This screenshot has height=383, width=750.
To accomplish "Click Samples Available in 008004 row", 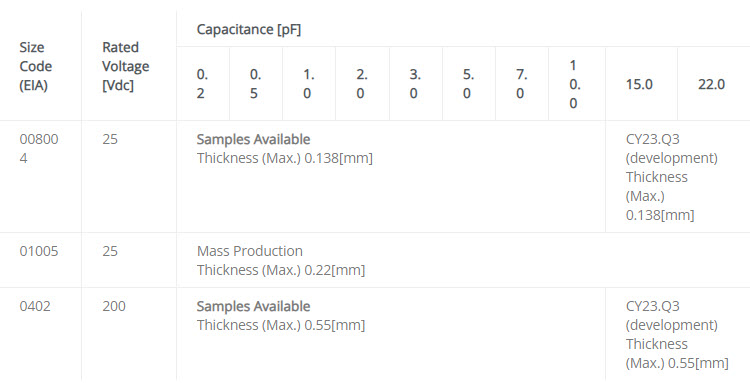I will click(x=254, y=139).
